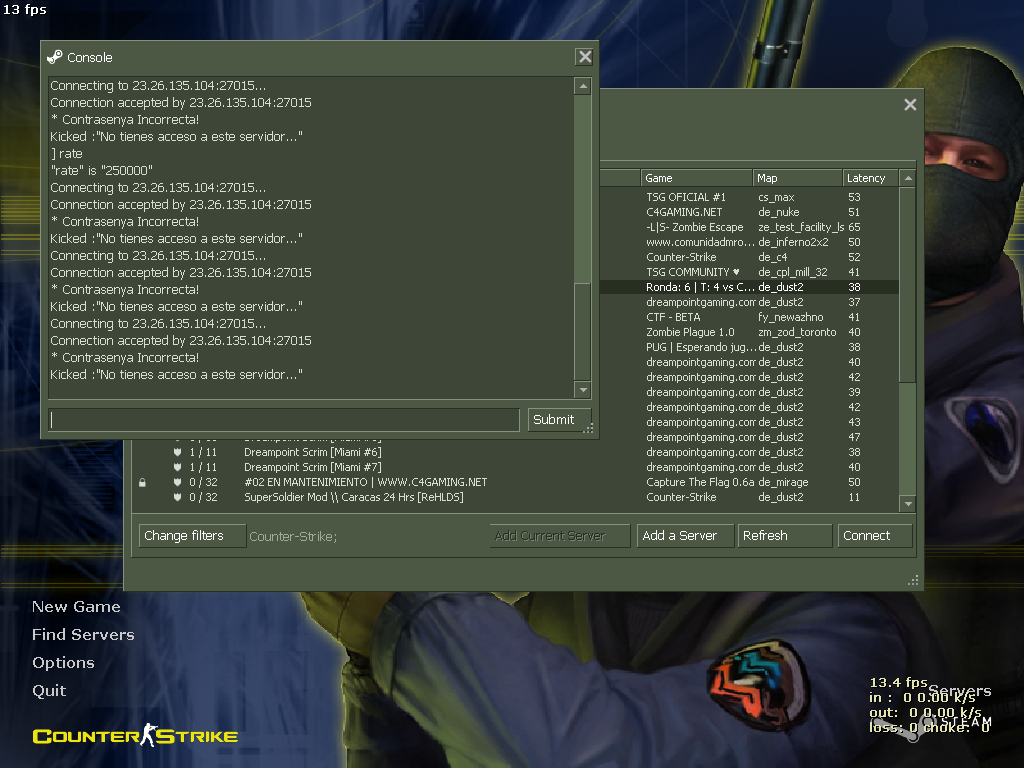Close the Console window
The image size is (1024, 768).
coord(584,57)
